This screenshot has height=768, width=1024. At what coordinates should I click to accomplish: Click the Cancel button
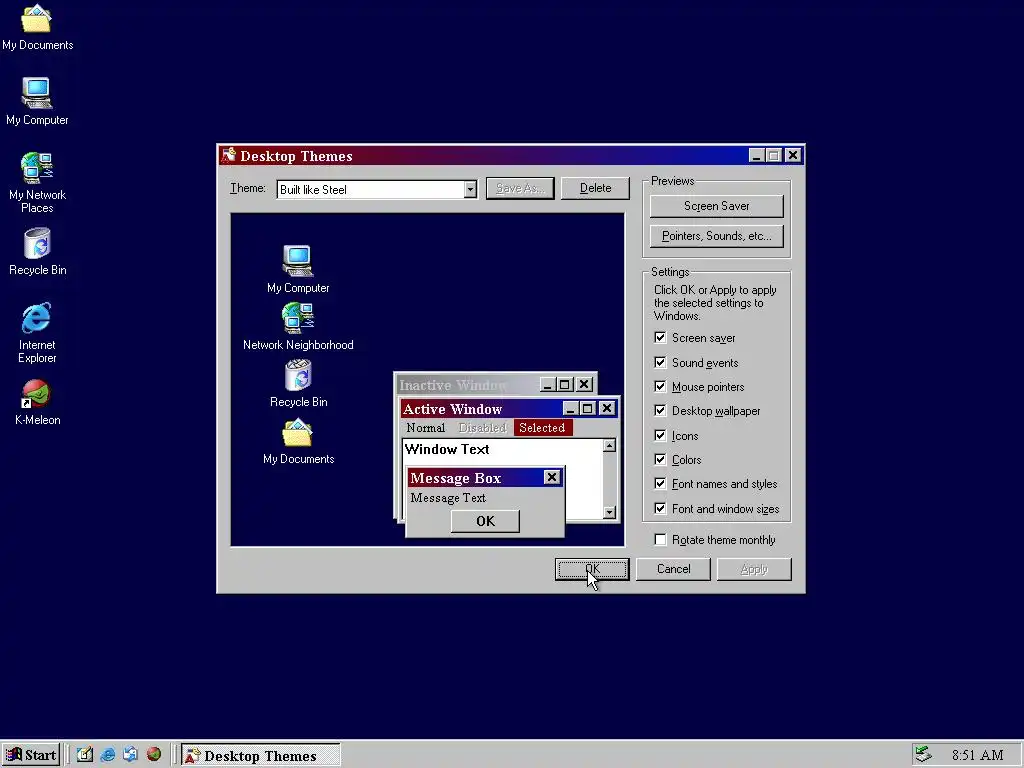tap(673, 569)
